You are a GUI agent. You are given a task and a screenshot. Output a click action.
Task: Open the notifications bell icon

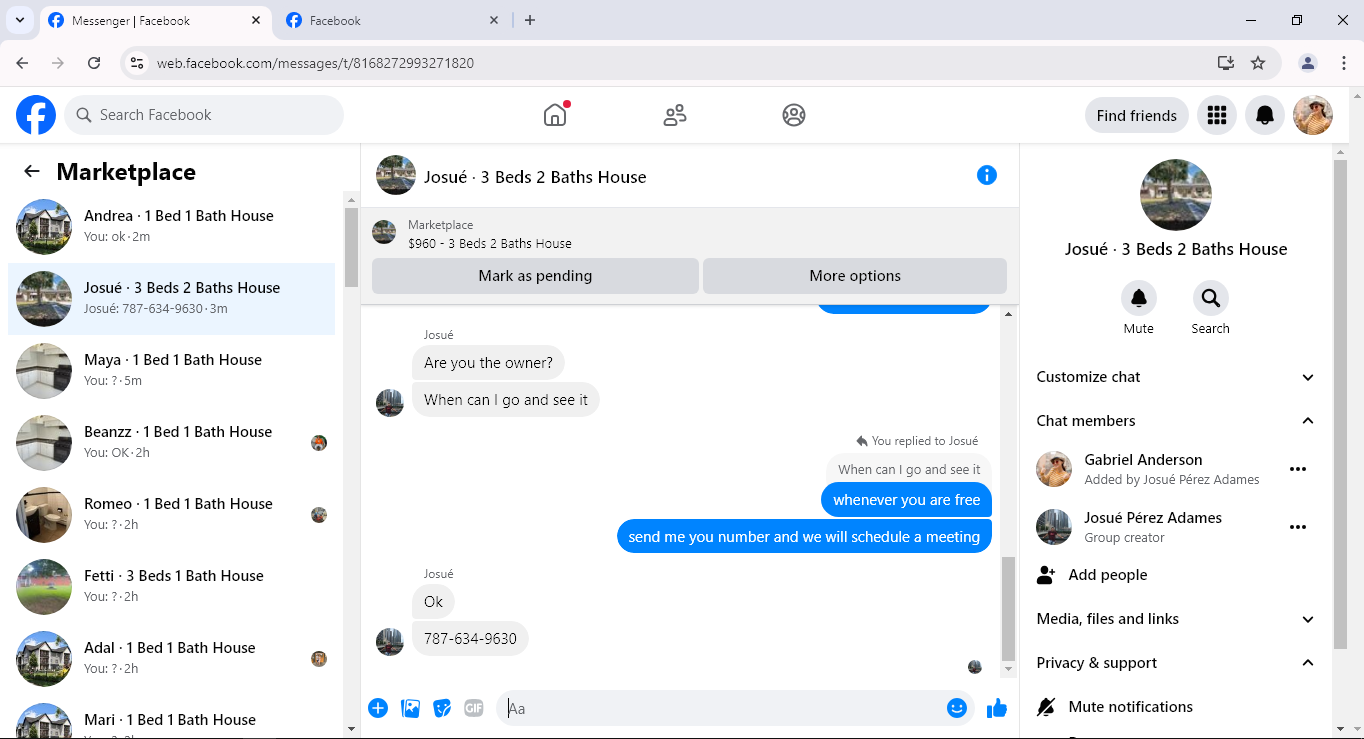click(x=1265, y=115)
